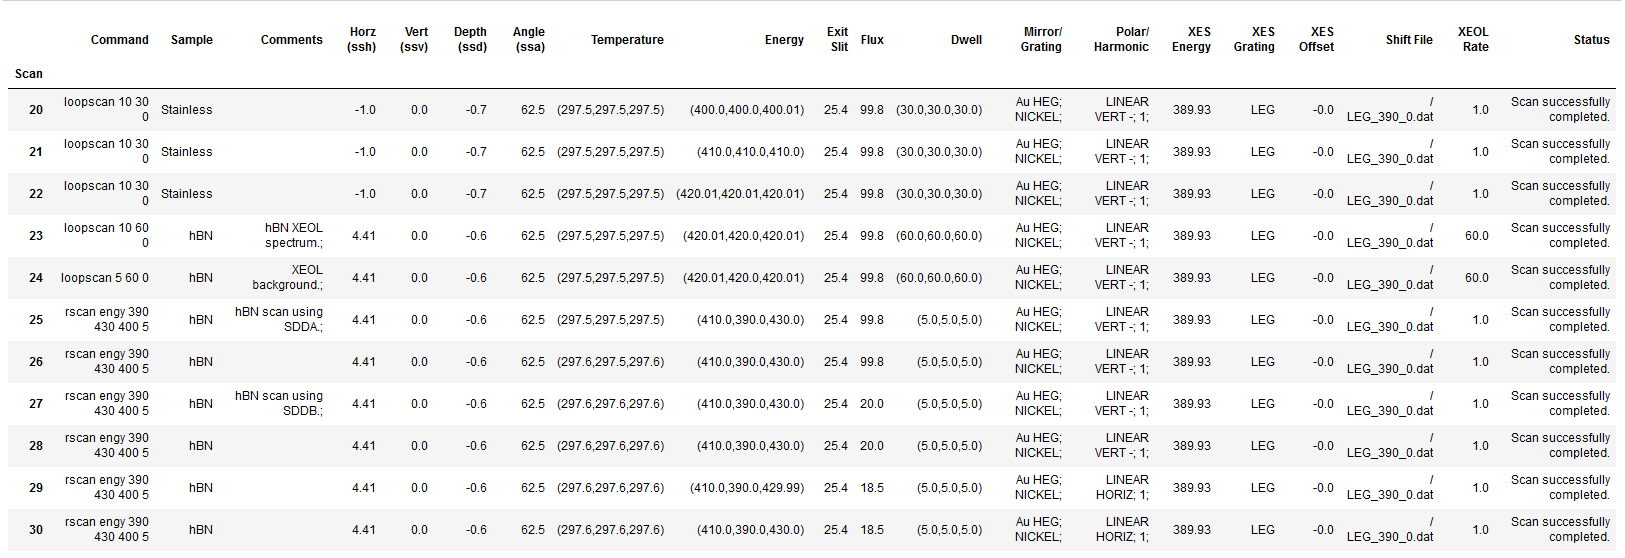Click energy (410.0,390.0,429.99) cell
Image resolution: width=1625 pixels, height=558 pixels.
click(747, 488)
